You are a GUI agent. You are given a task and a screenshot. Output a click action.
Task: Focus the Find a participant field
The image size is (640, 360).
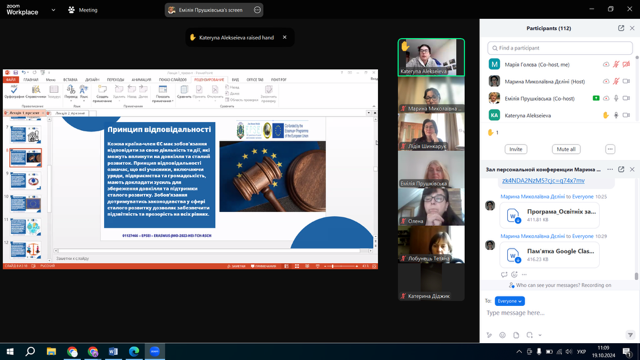[x=560, y=48]
